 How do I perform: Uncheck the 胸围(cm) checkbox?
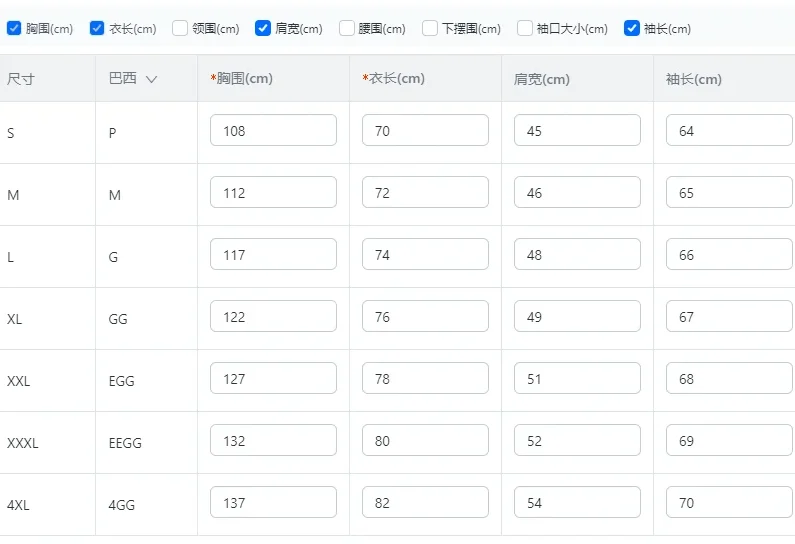coord(14,28)
